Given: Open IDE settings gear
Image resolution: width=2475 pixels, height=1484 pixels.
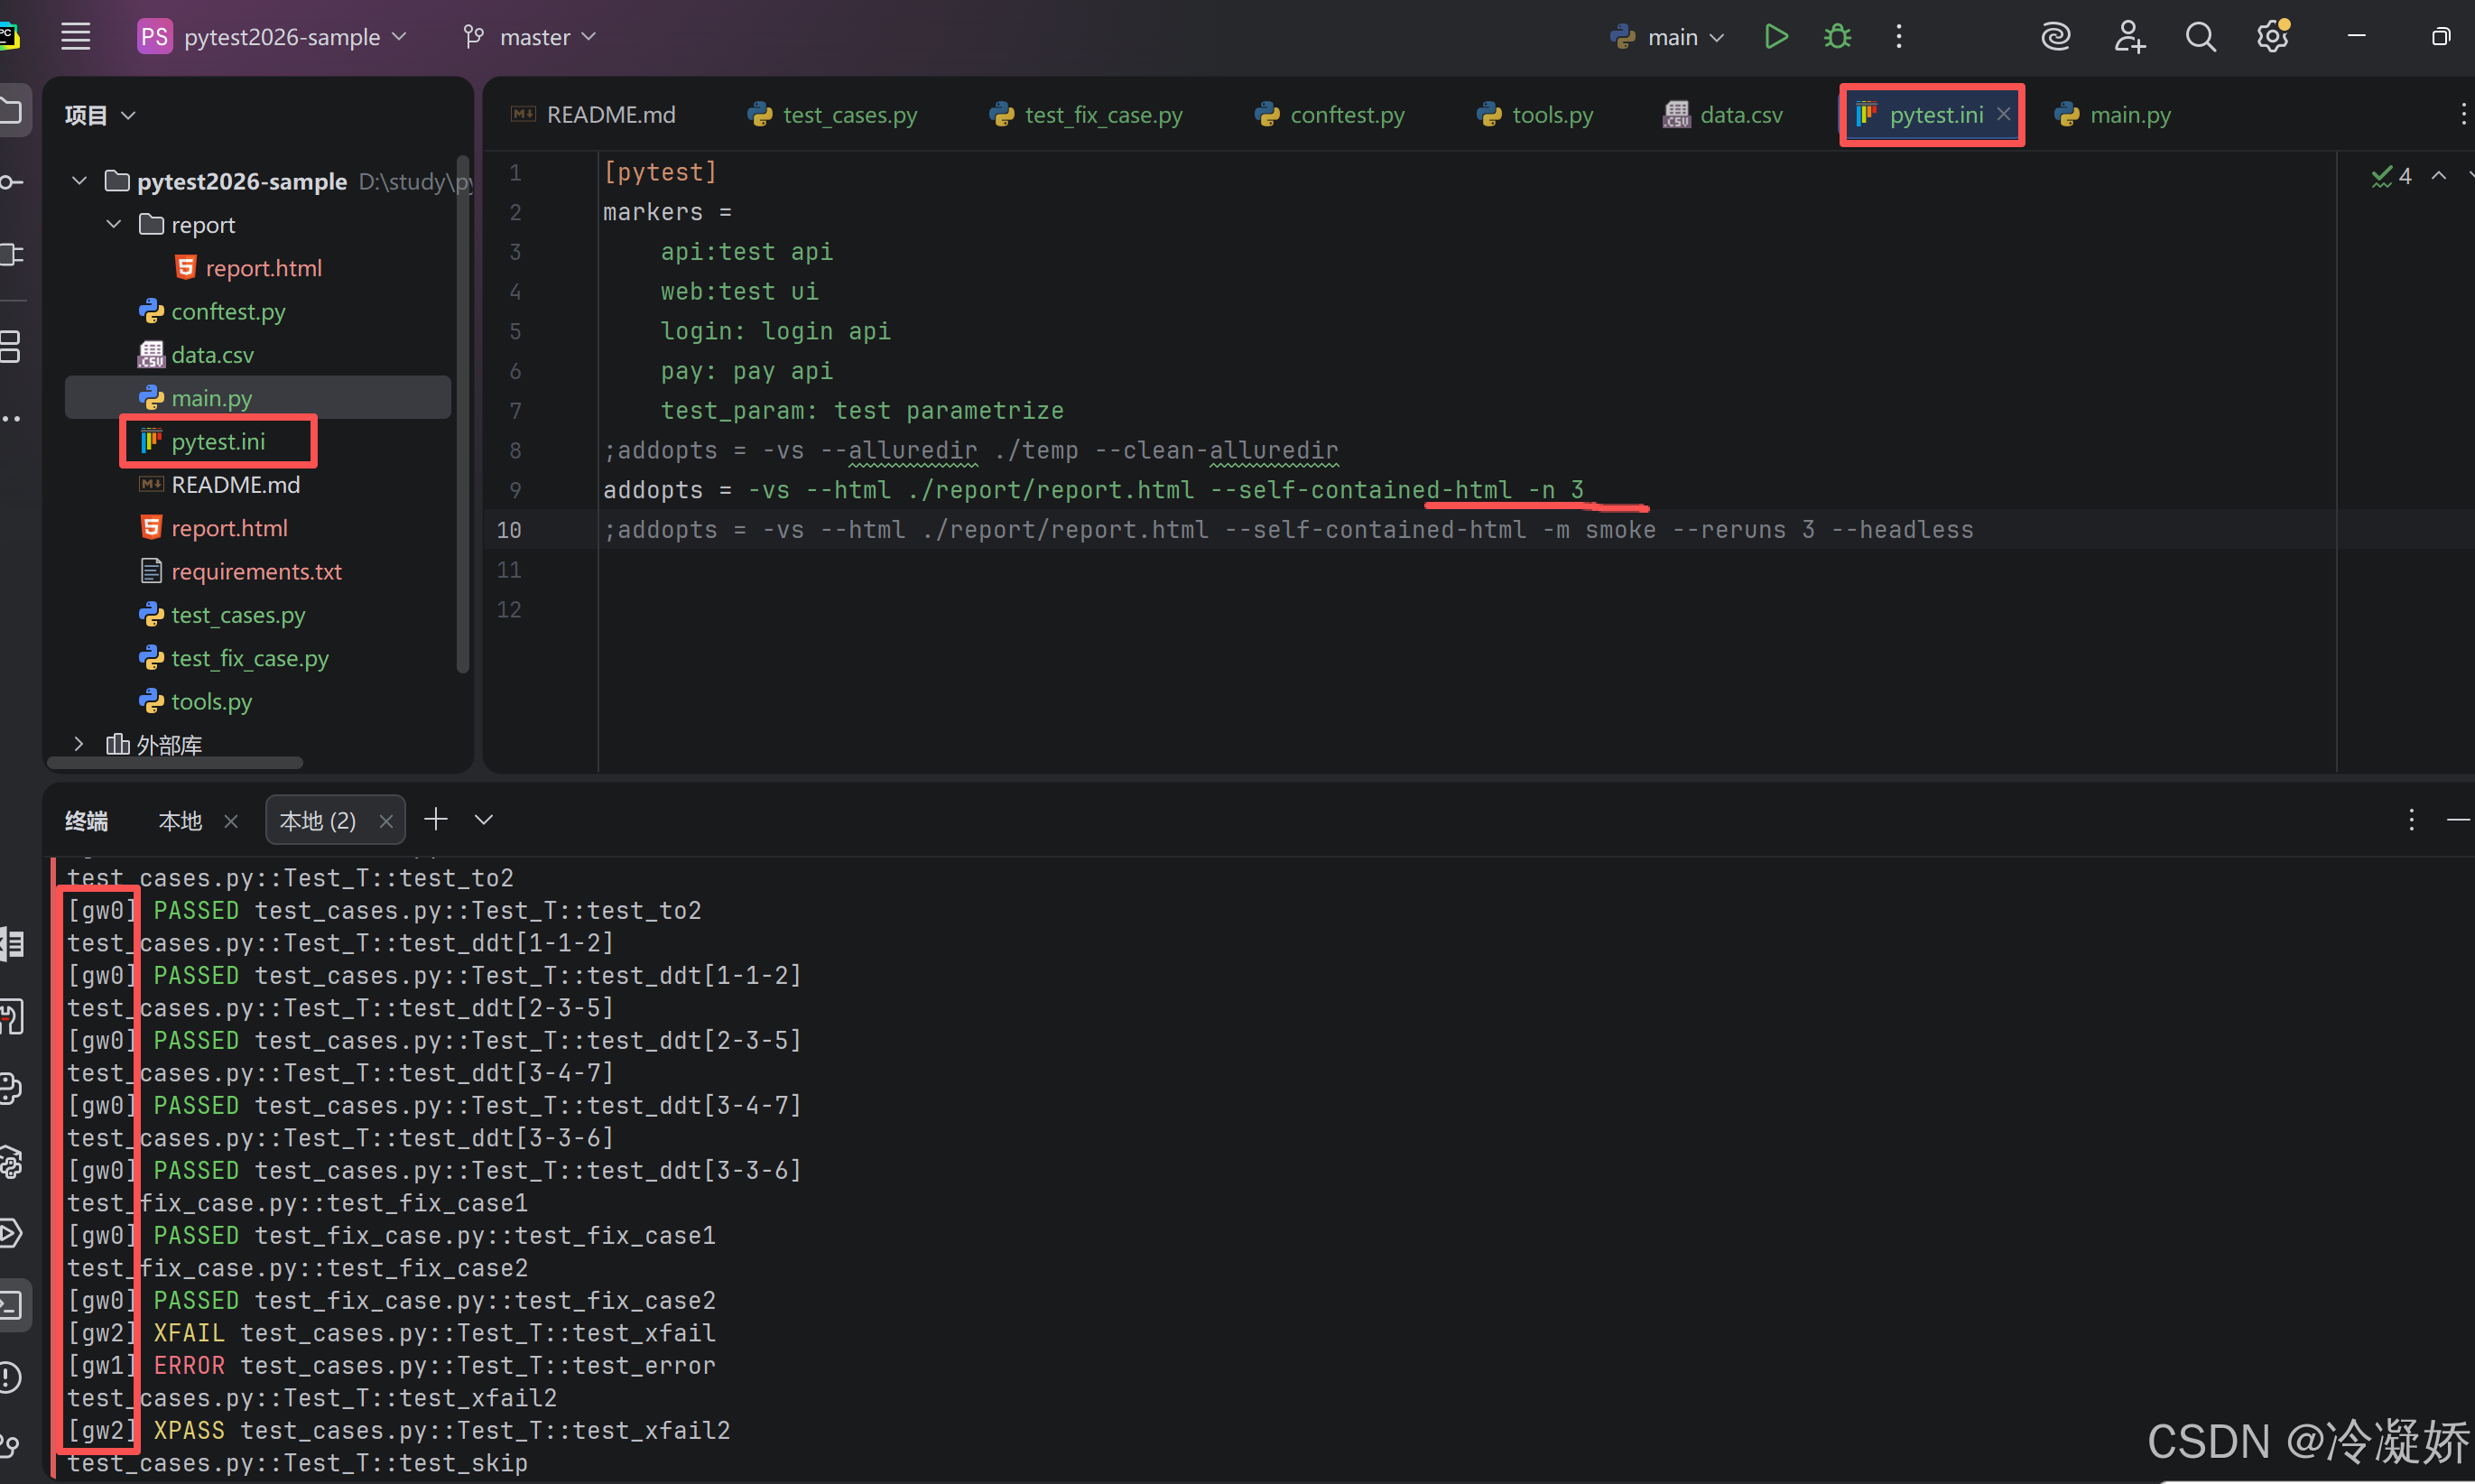Looking at the screenshot, I should (x=2272, y=37).
